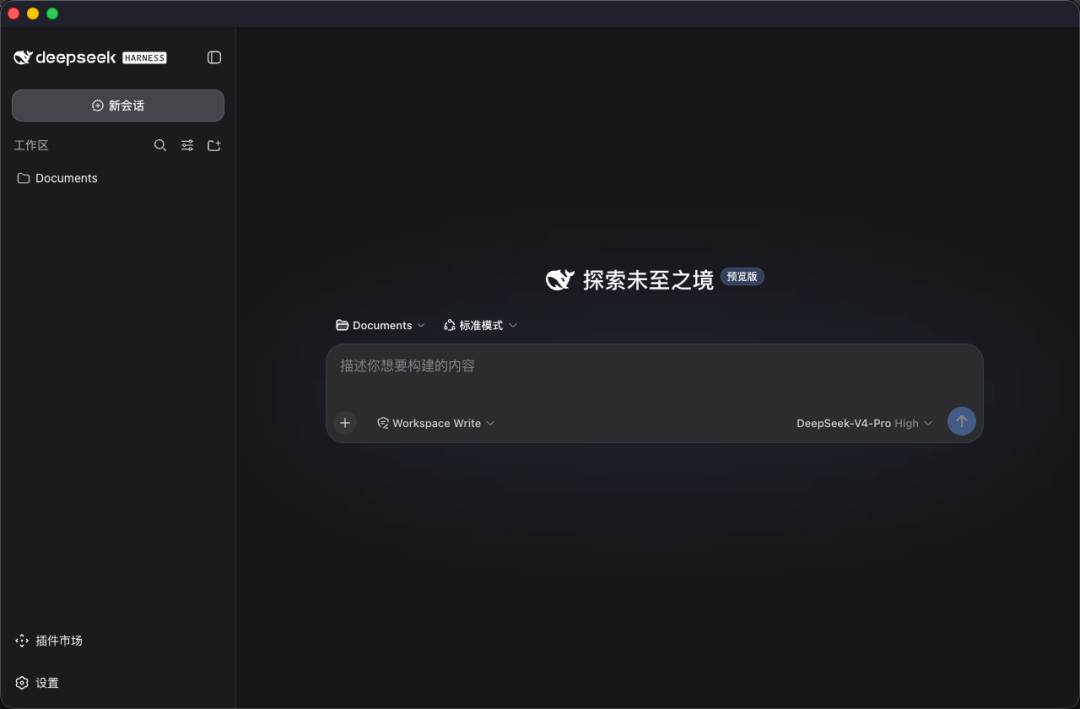
Task: Open 设置 settings
Action: (x=37, y=683)
